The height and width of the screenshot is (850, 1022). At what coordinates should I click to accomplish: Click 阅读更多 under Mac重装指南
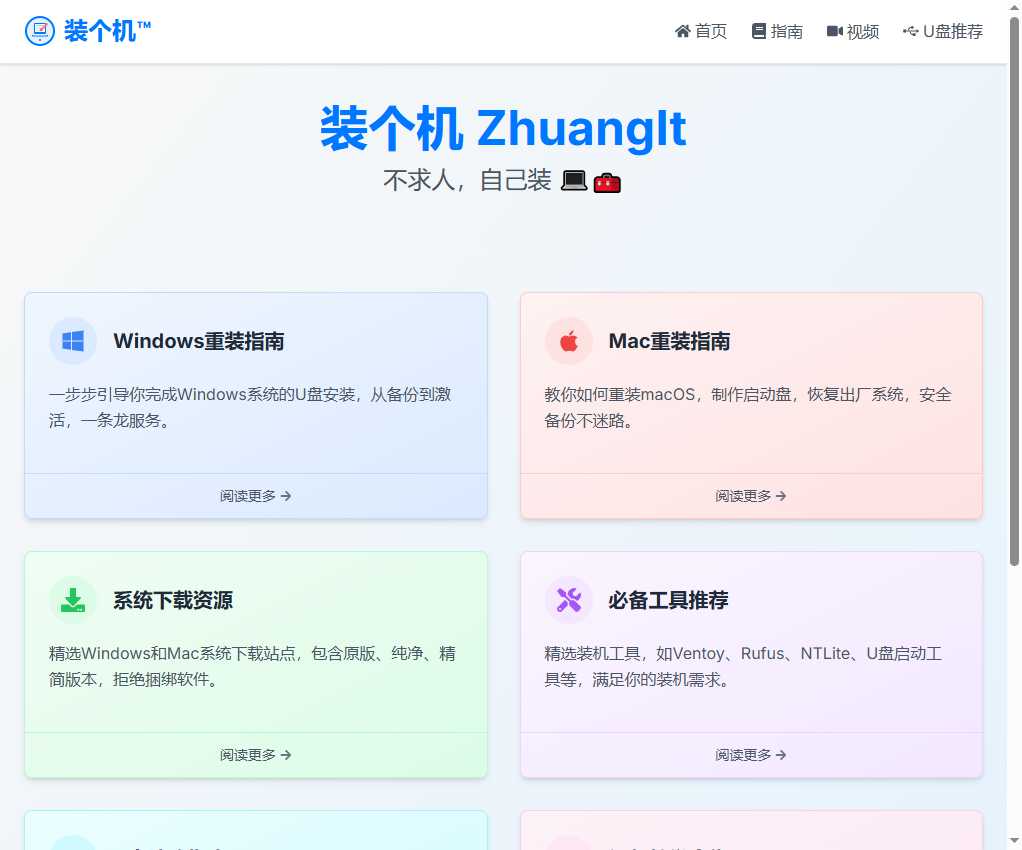[x=751, y=496]
